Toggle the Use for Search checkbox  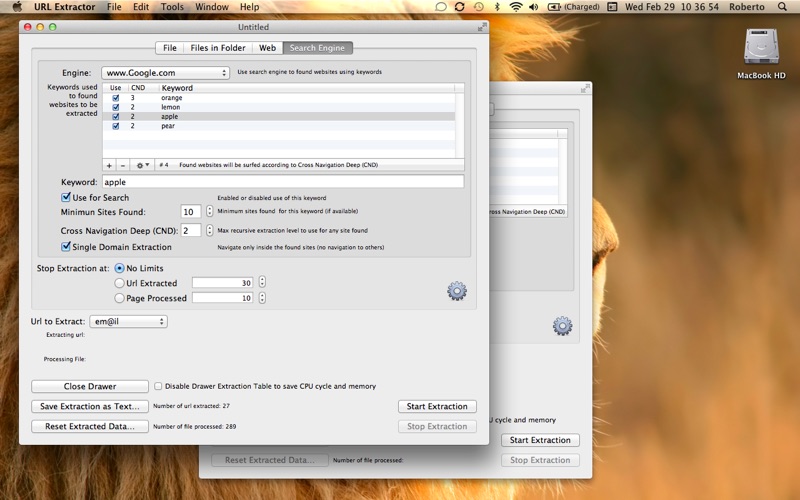point(66,197)
